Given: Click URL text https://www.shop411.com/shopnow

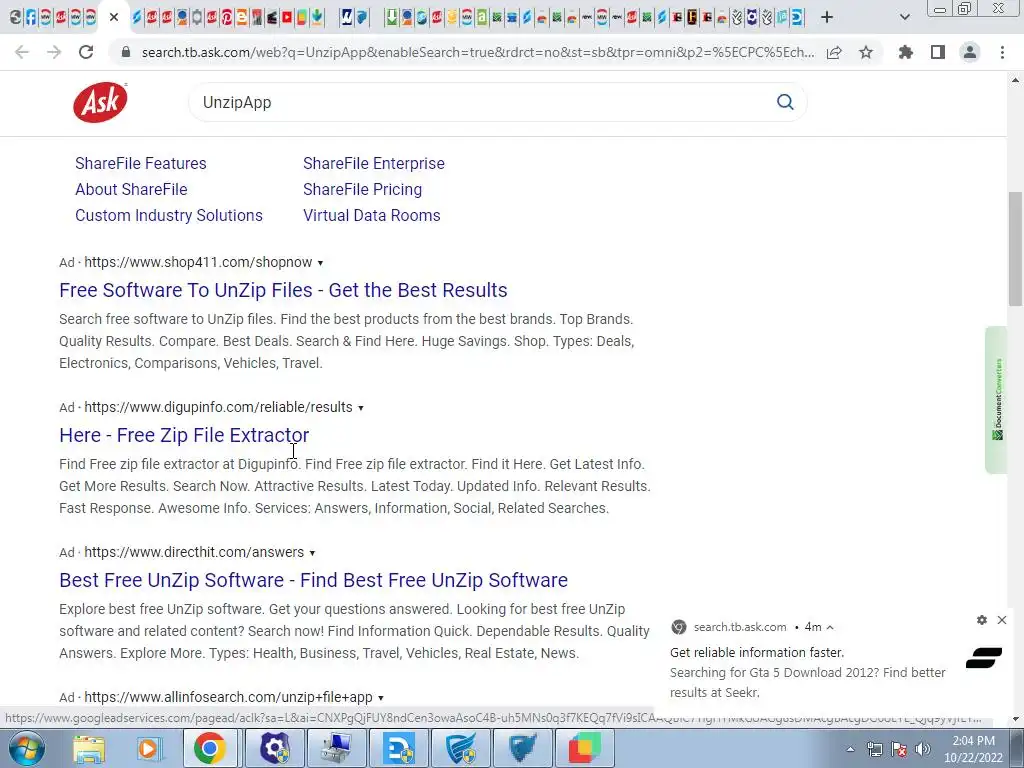Looking at the screenshot, I should click(198, 263).
